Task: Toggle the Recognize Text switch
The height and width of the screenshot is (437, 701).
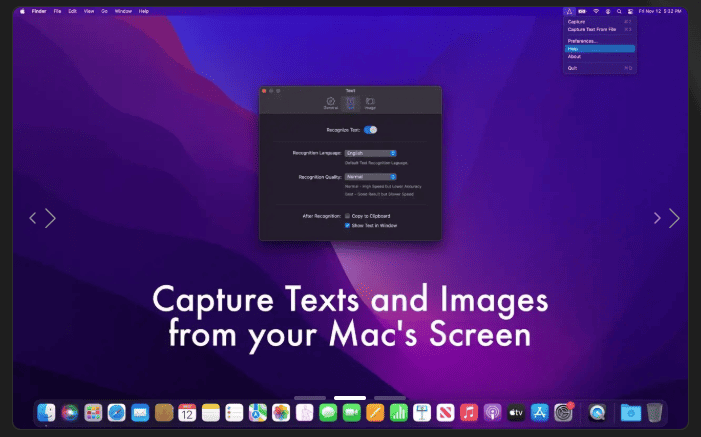Action: (x=370, y=130)
